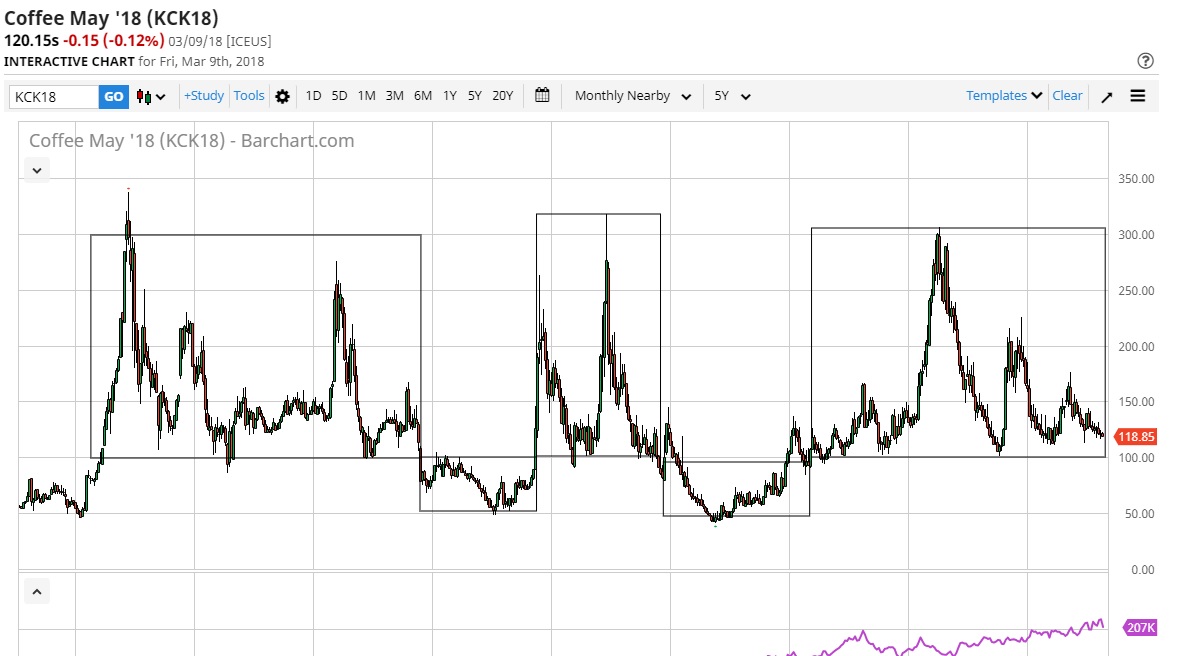Click the GO button next to symbol field

click(113, 96)
